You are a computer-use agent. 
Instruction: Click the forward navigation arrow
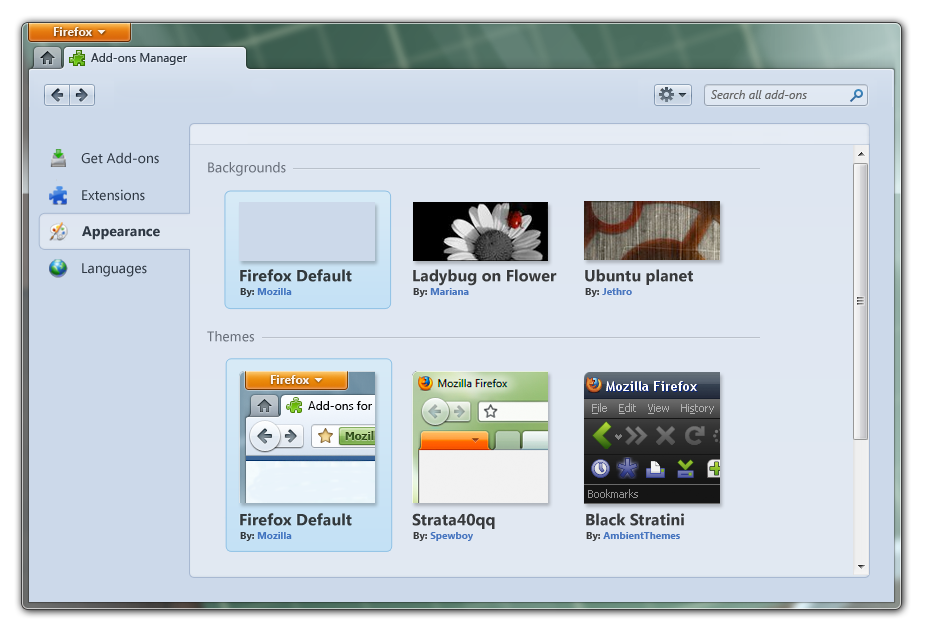pyautogui.click(x=82, y=95)
